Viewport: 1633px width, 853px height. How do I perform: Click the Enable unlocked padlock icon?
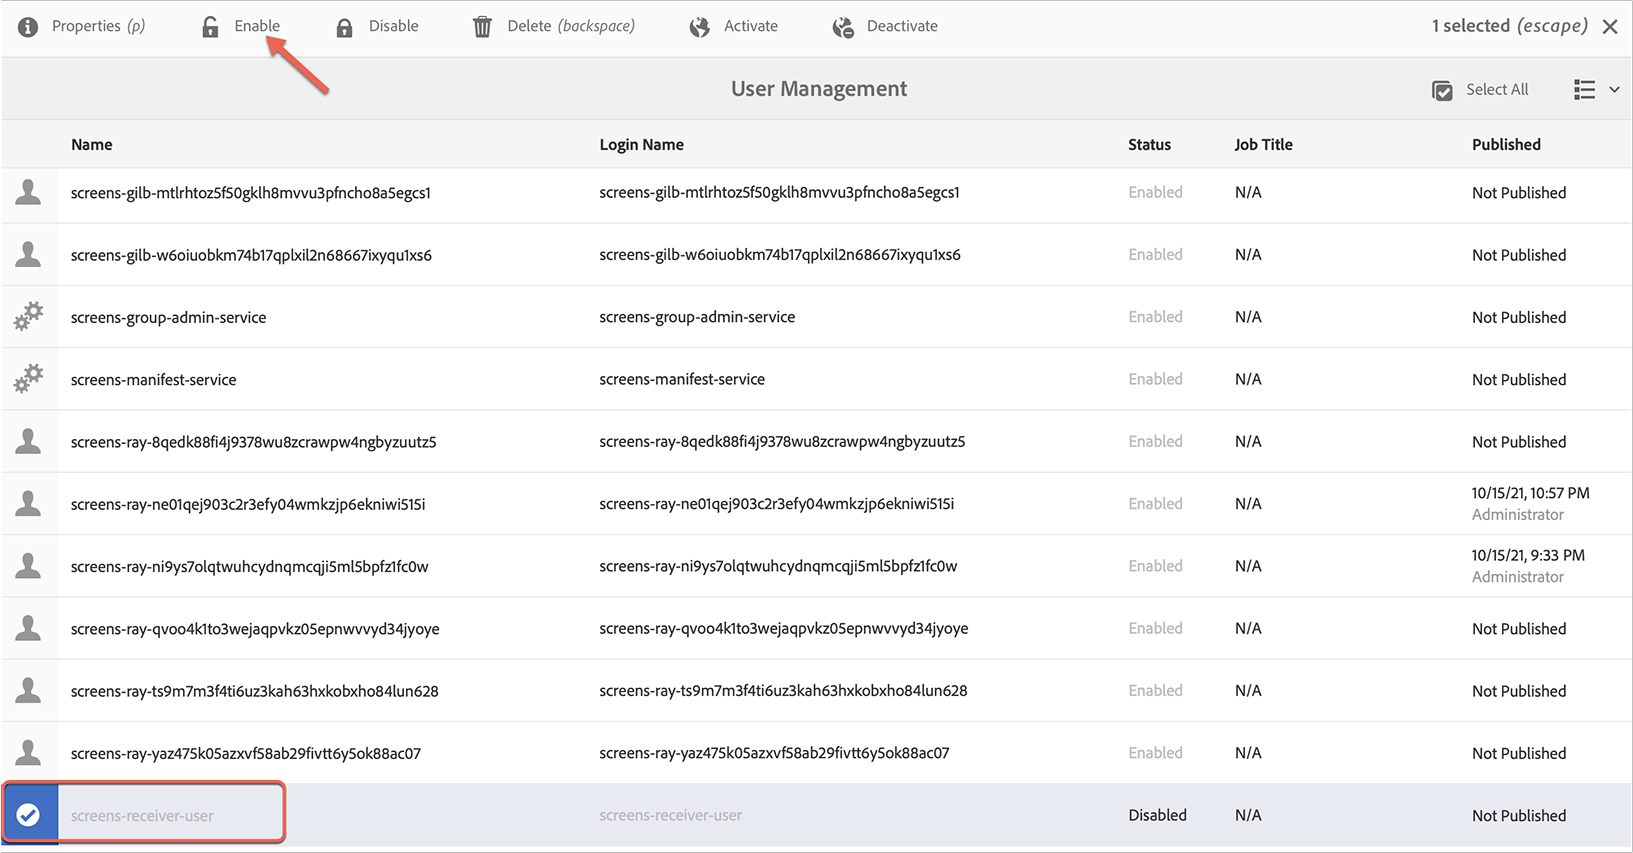click(x=210, y=27)
